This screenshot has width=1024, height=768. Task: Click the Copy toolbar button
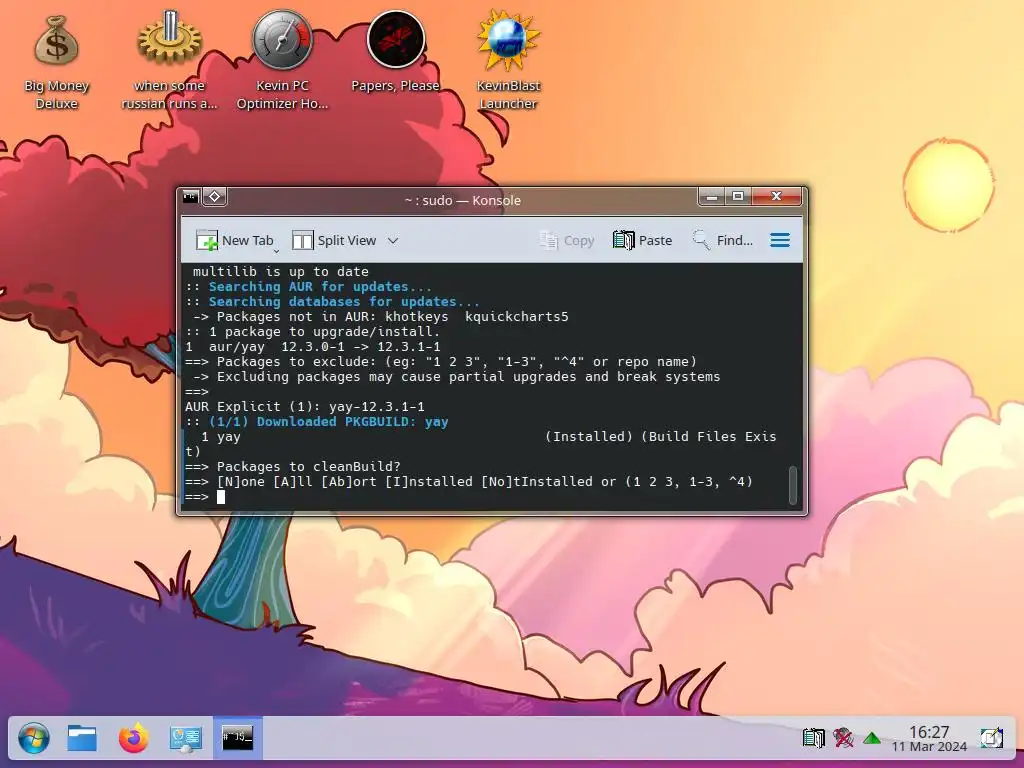point(567,240)
